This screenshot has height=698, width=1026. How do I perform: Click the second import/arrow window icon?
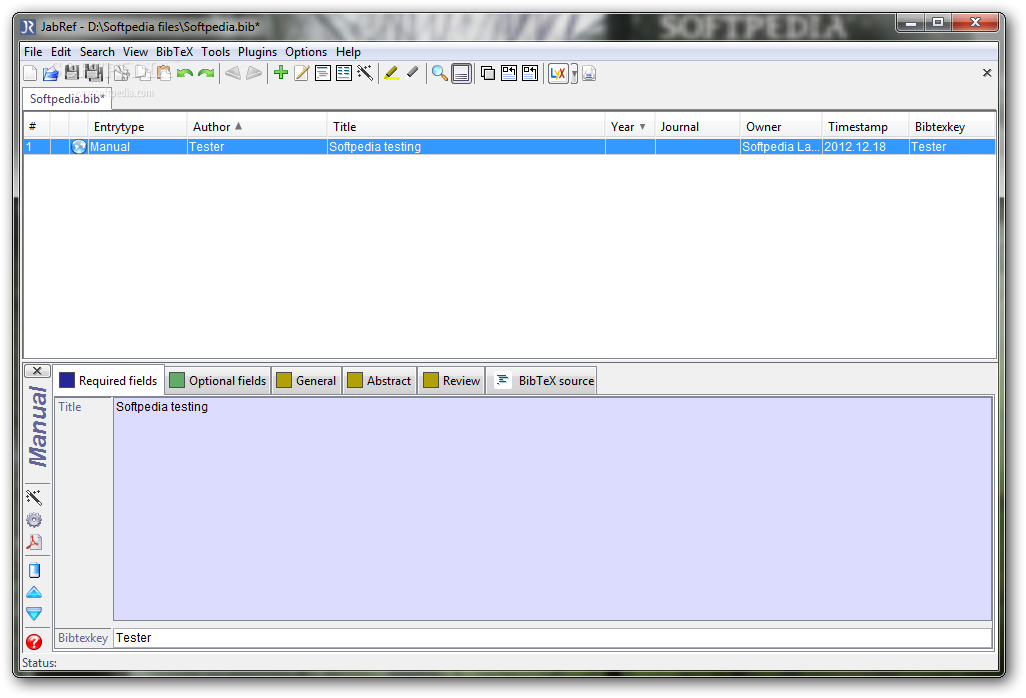[530, 73]
